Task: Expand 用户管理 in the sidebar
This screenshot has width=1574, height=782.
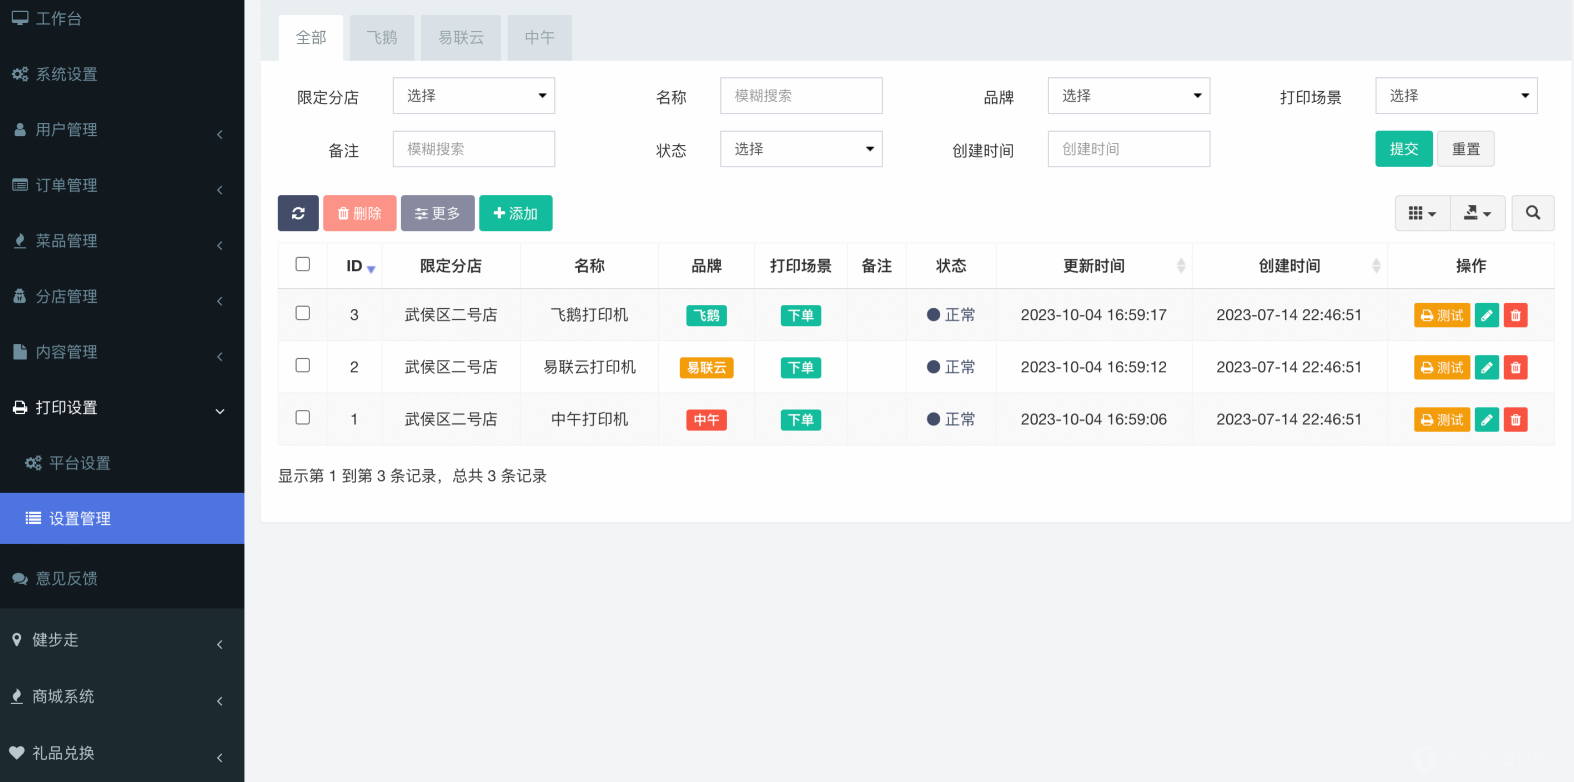Action: [121, 130]
